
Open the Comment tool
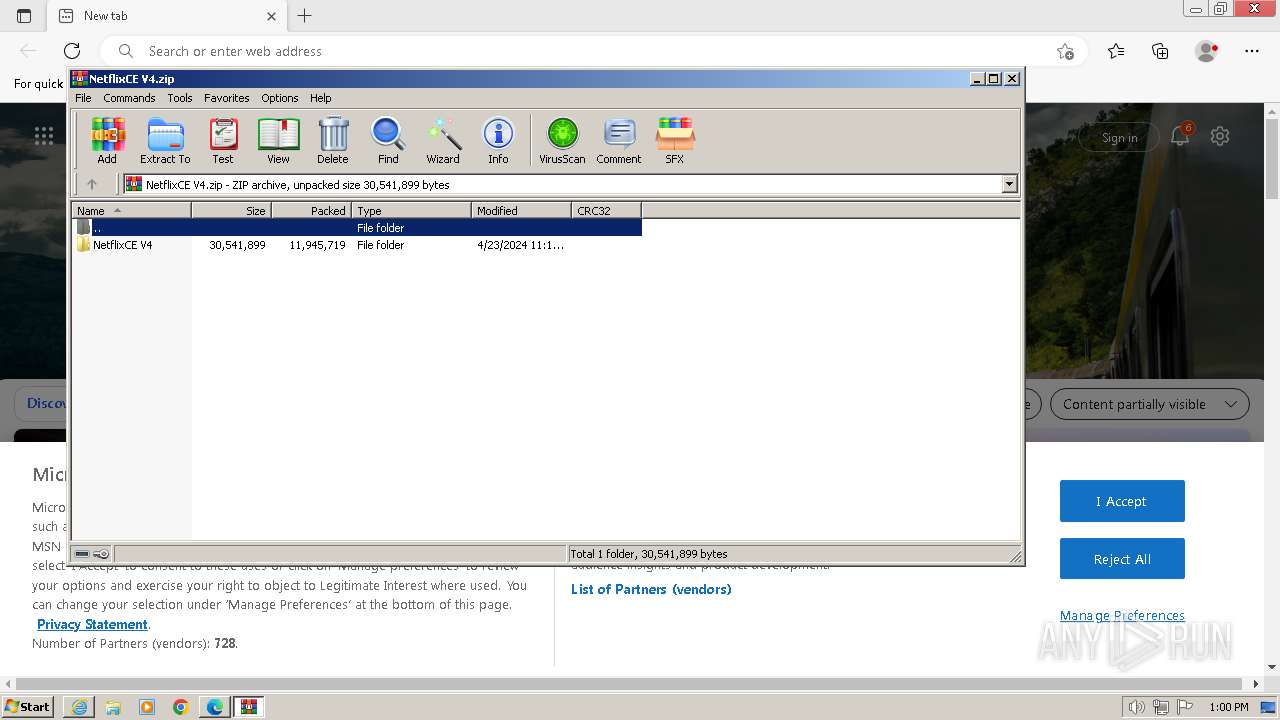coord(619,140)
